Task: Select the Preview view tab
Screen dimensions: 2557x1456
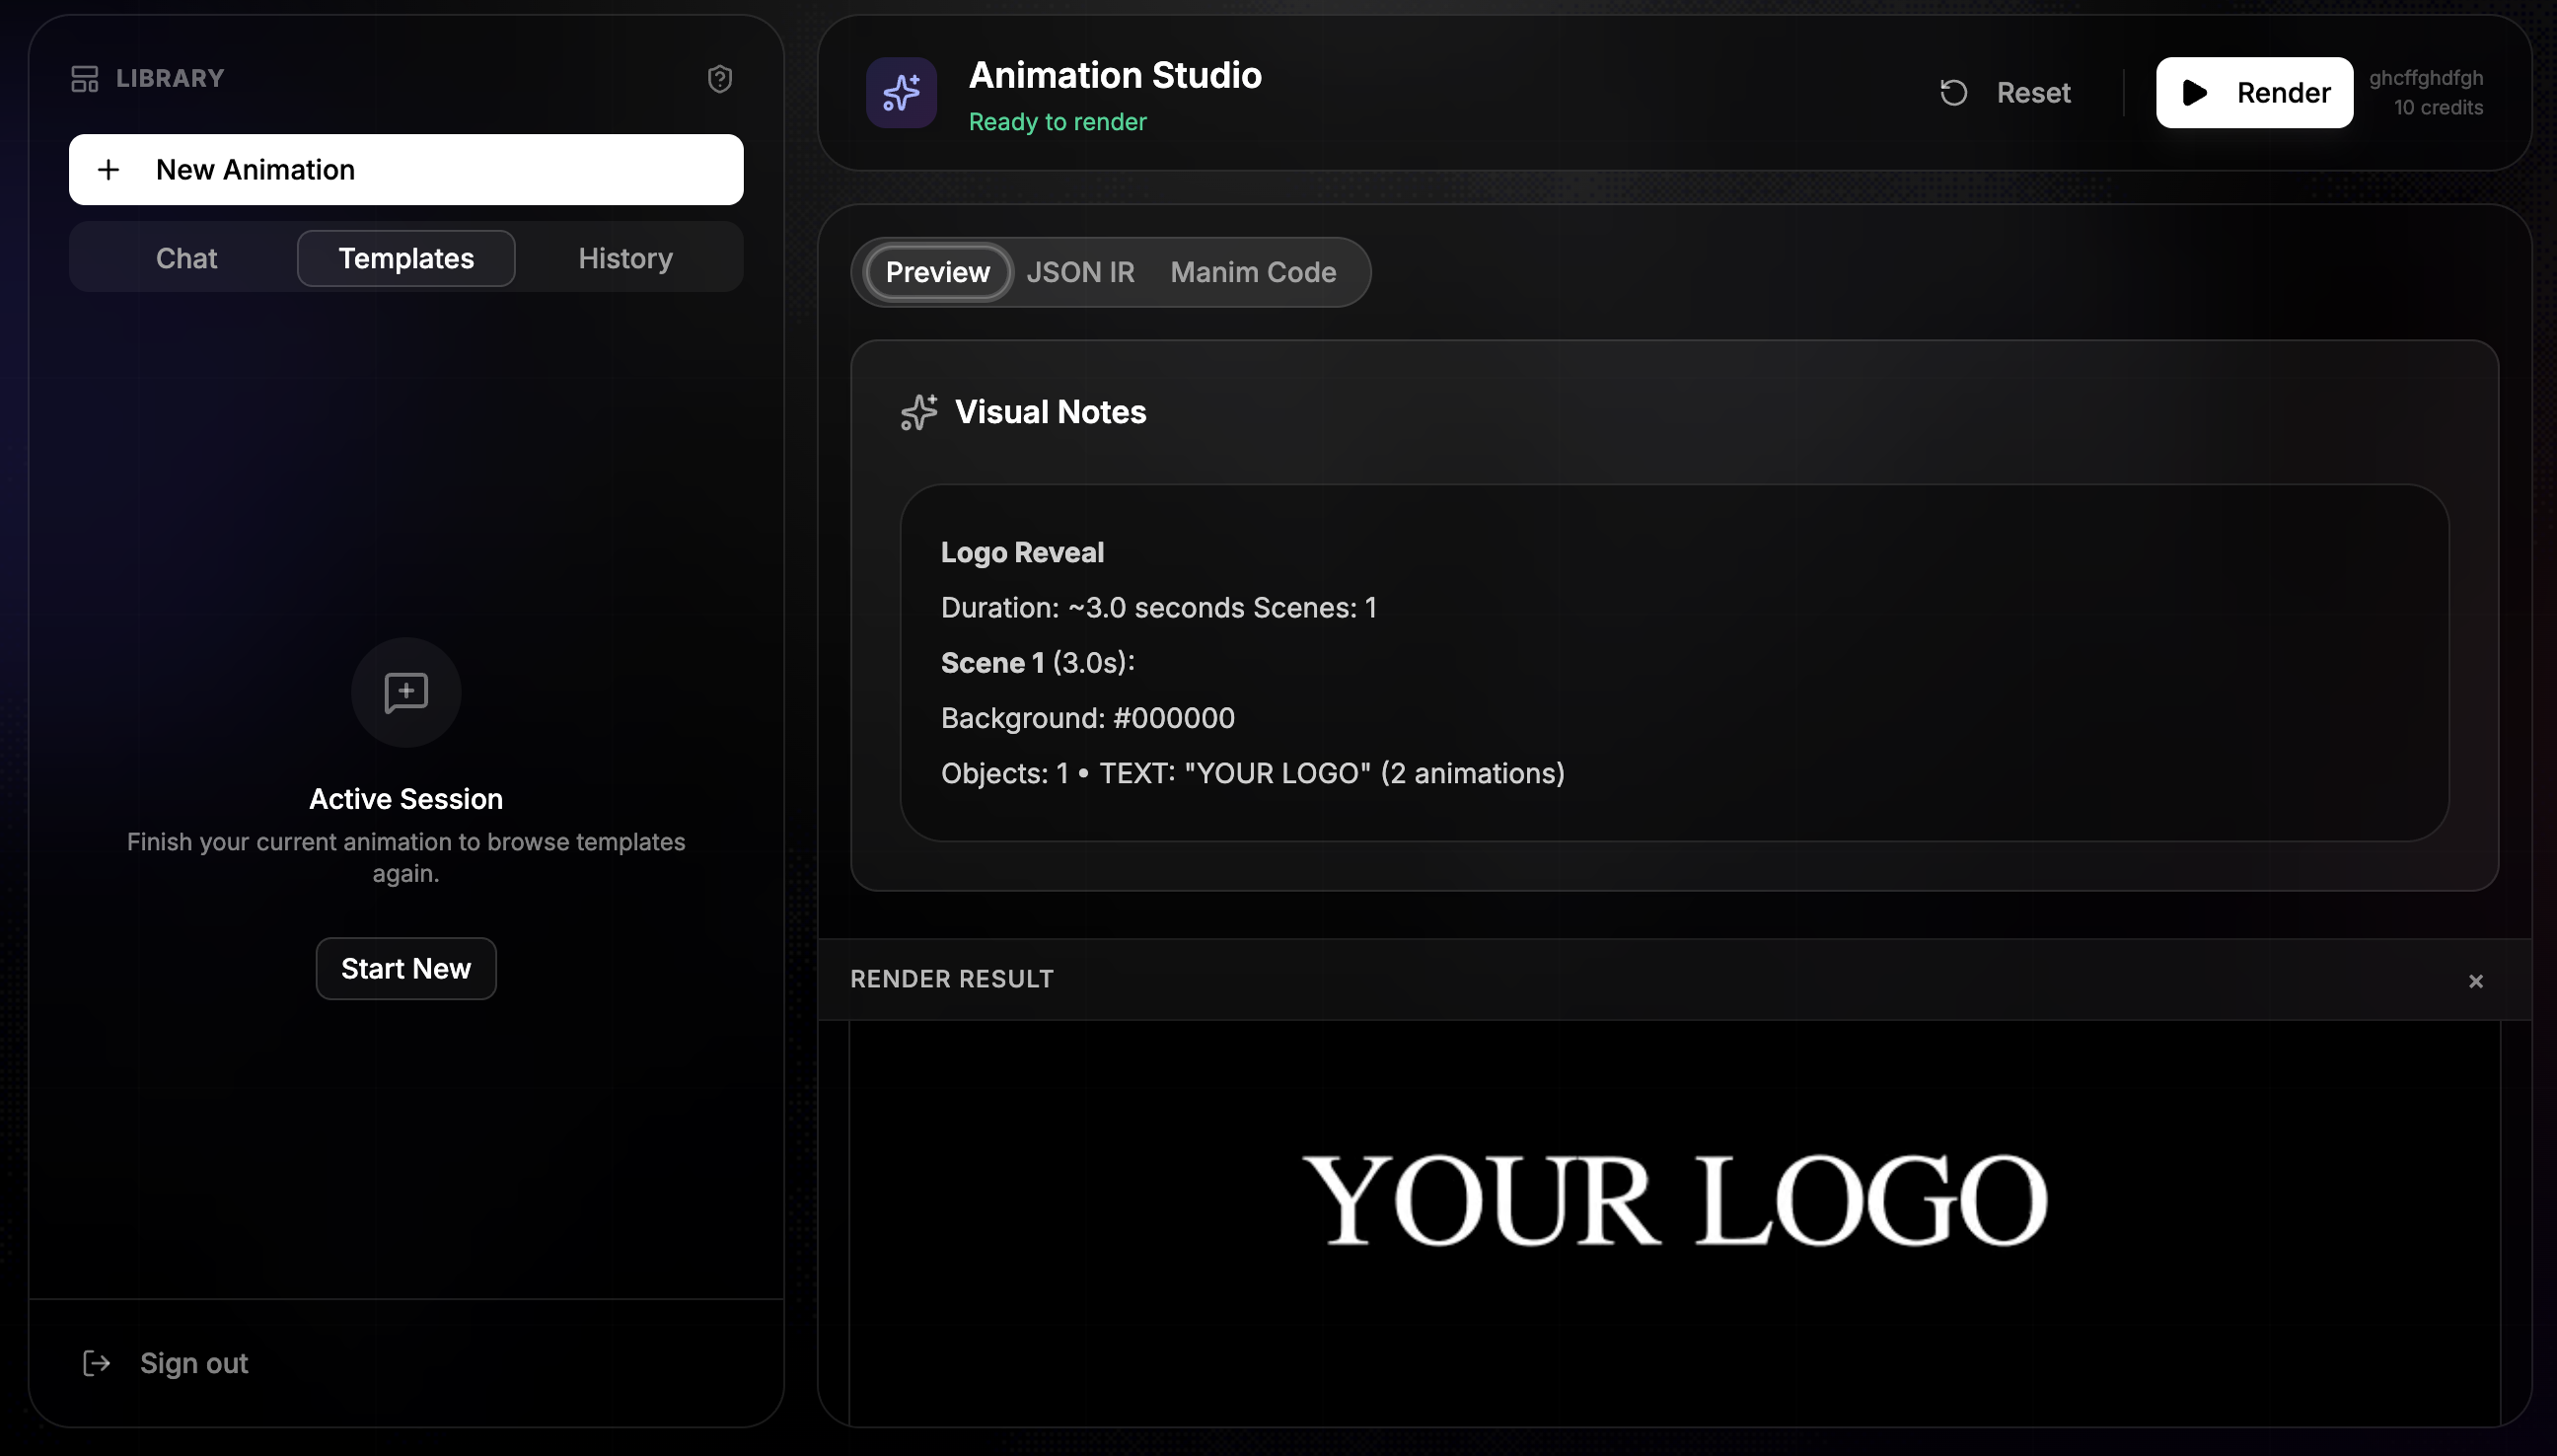Action: [x=937, y=272]
